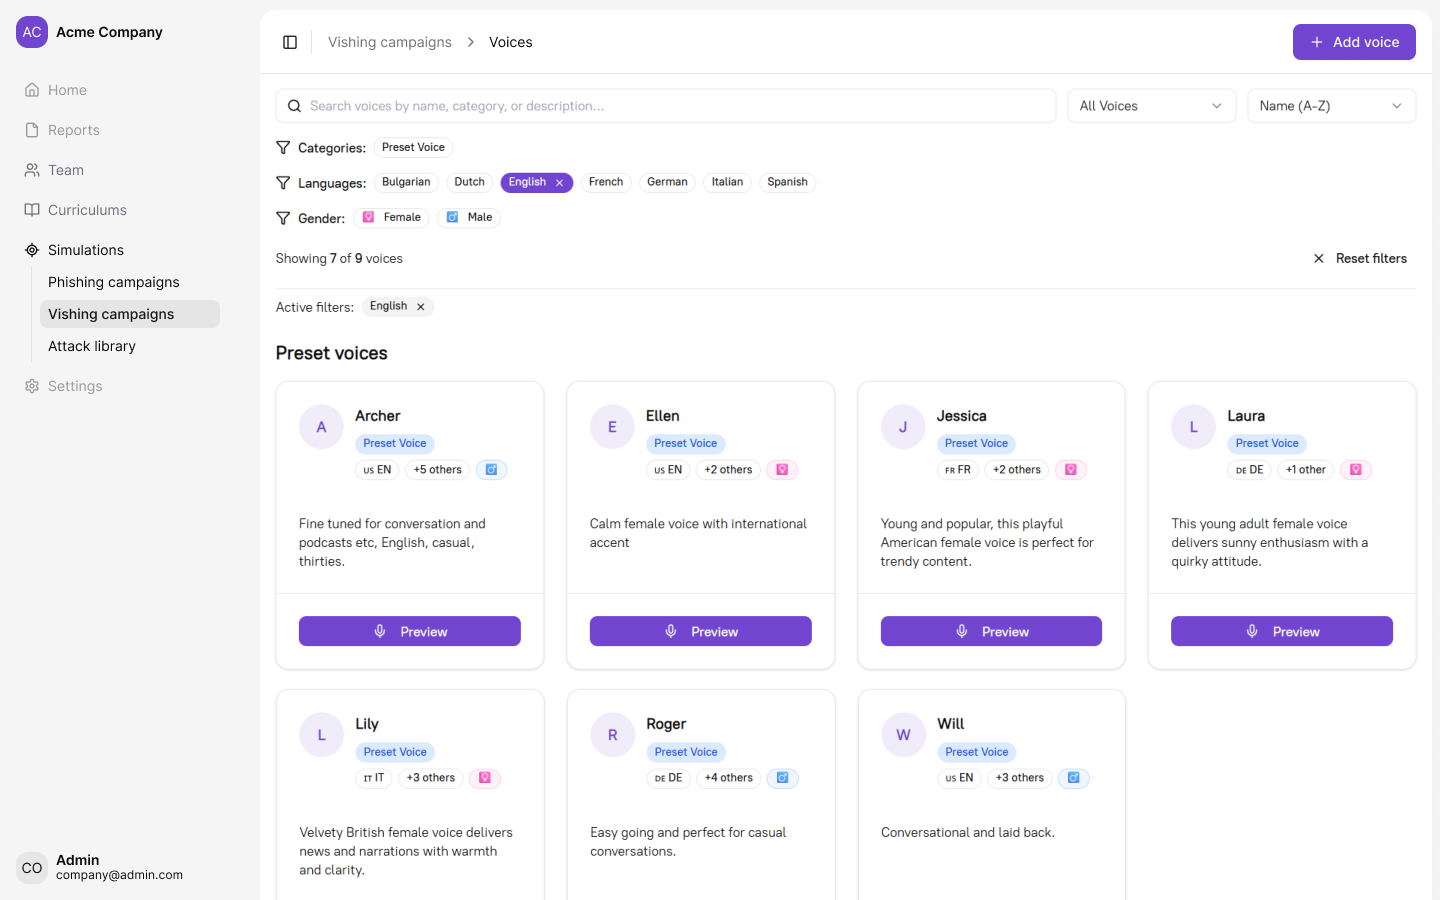Open the All Voices dropdown
Viewport: 1440px width, 900px height.
1151,106
